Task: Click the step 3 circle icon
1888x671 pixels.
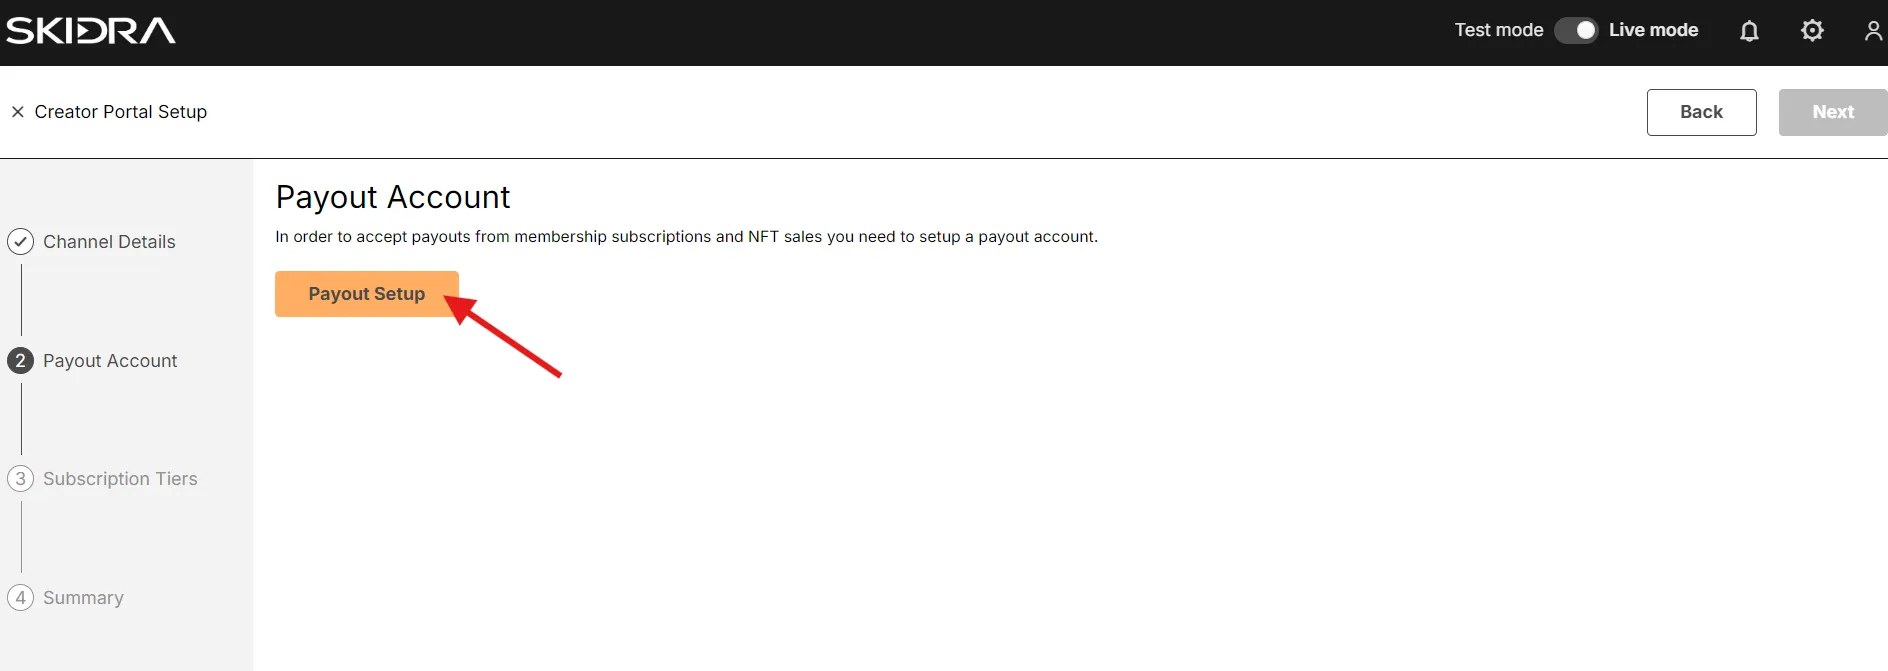Action: coord(20,479)
